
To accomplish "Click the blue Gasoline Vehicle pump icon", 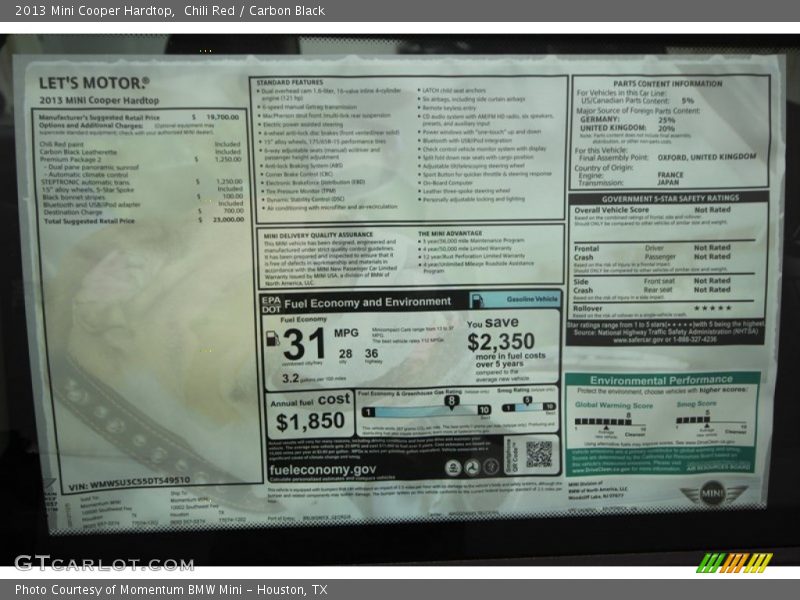I will click(477, 300).
